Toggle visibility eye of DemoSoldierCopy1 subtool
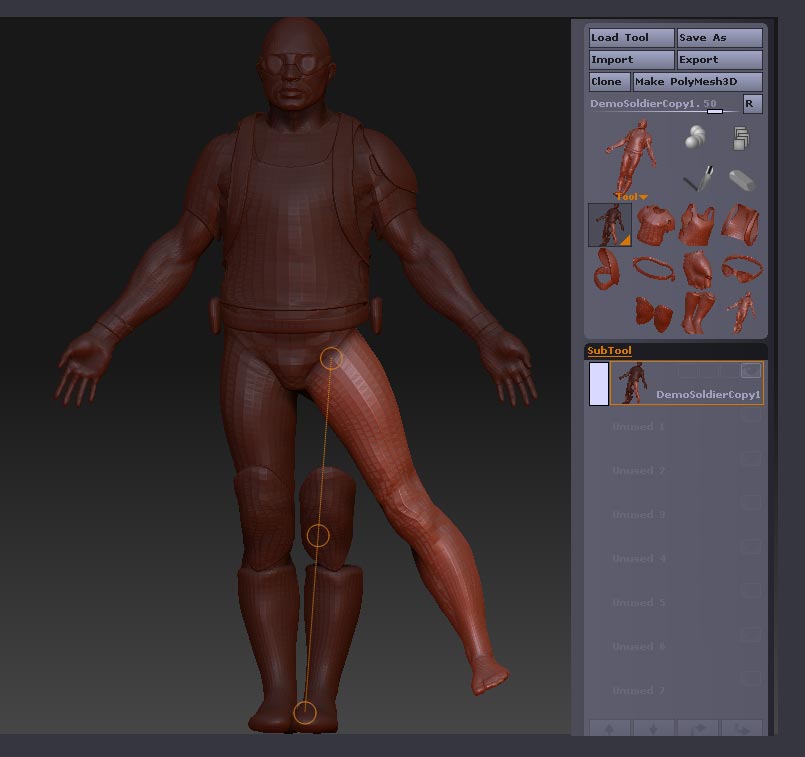This screenshot has height=757, width=805. pyautogui.click(x=751, y=371)
